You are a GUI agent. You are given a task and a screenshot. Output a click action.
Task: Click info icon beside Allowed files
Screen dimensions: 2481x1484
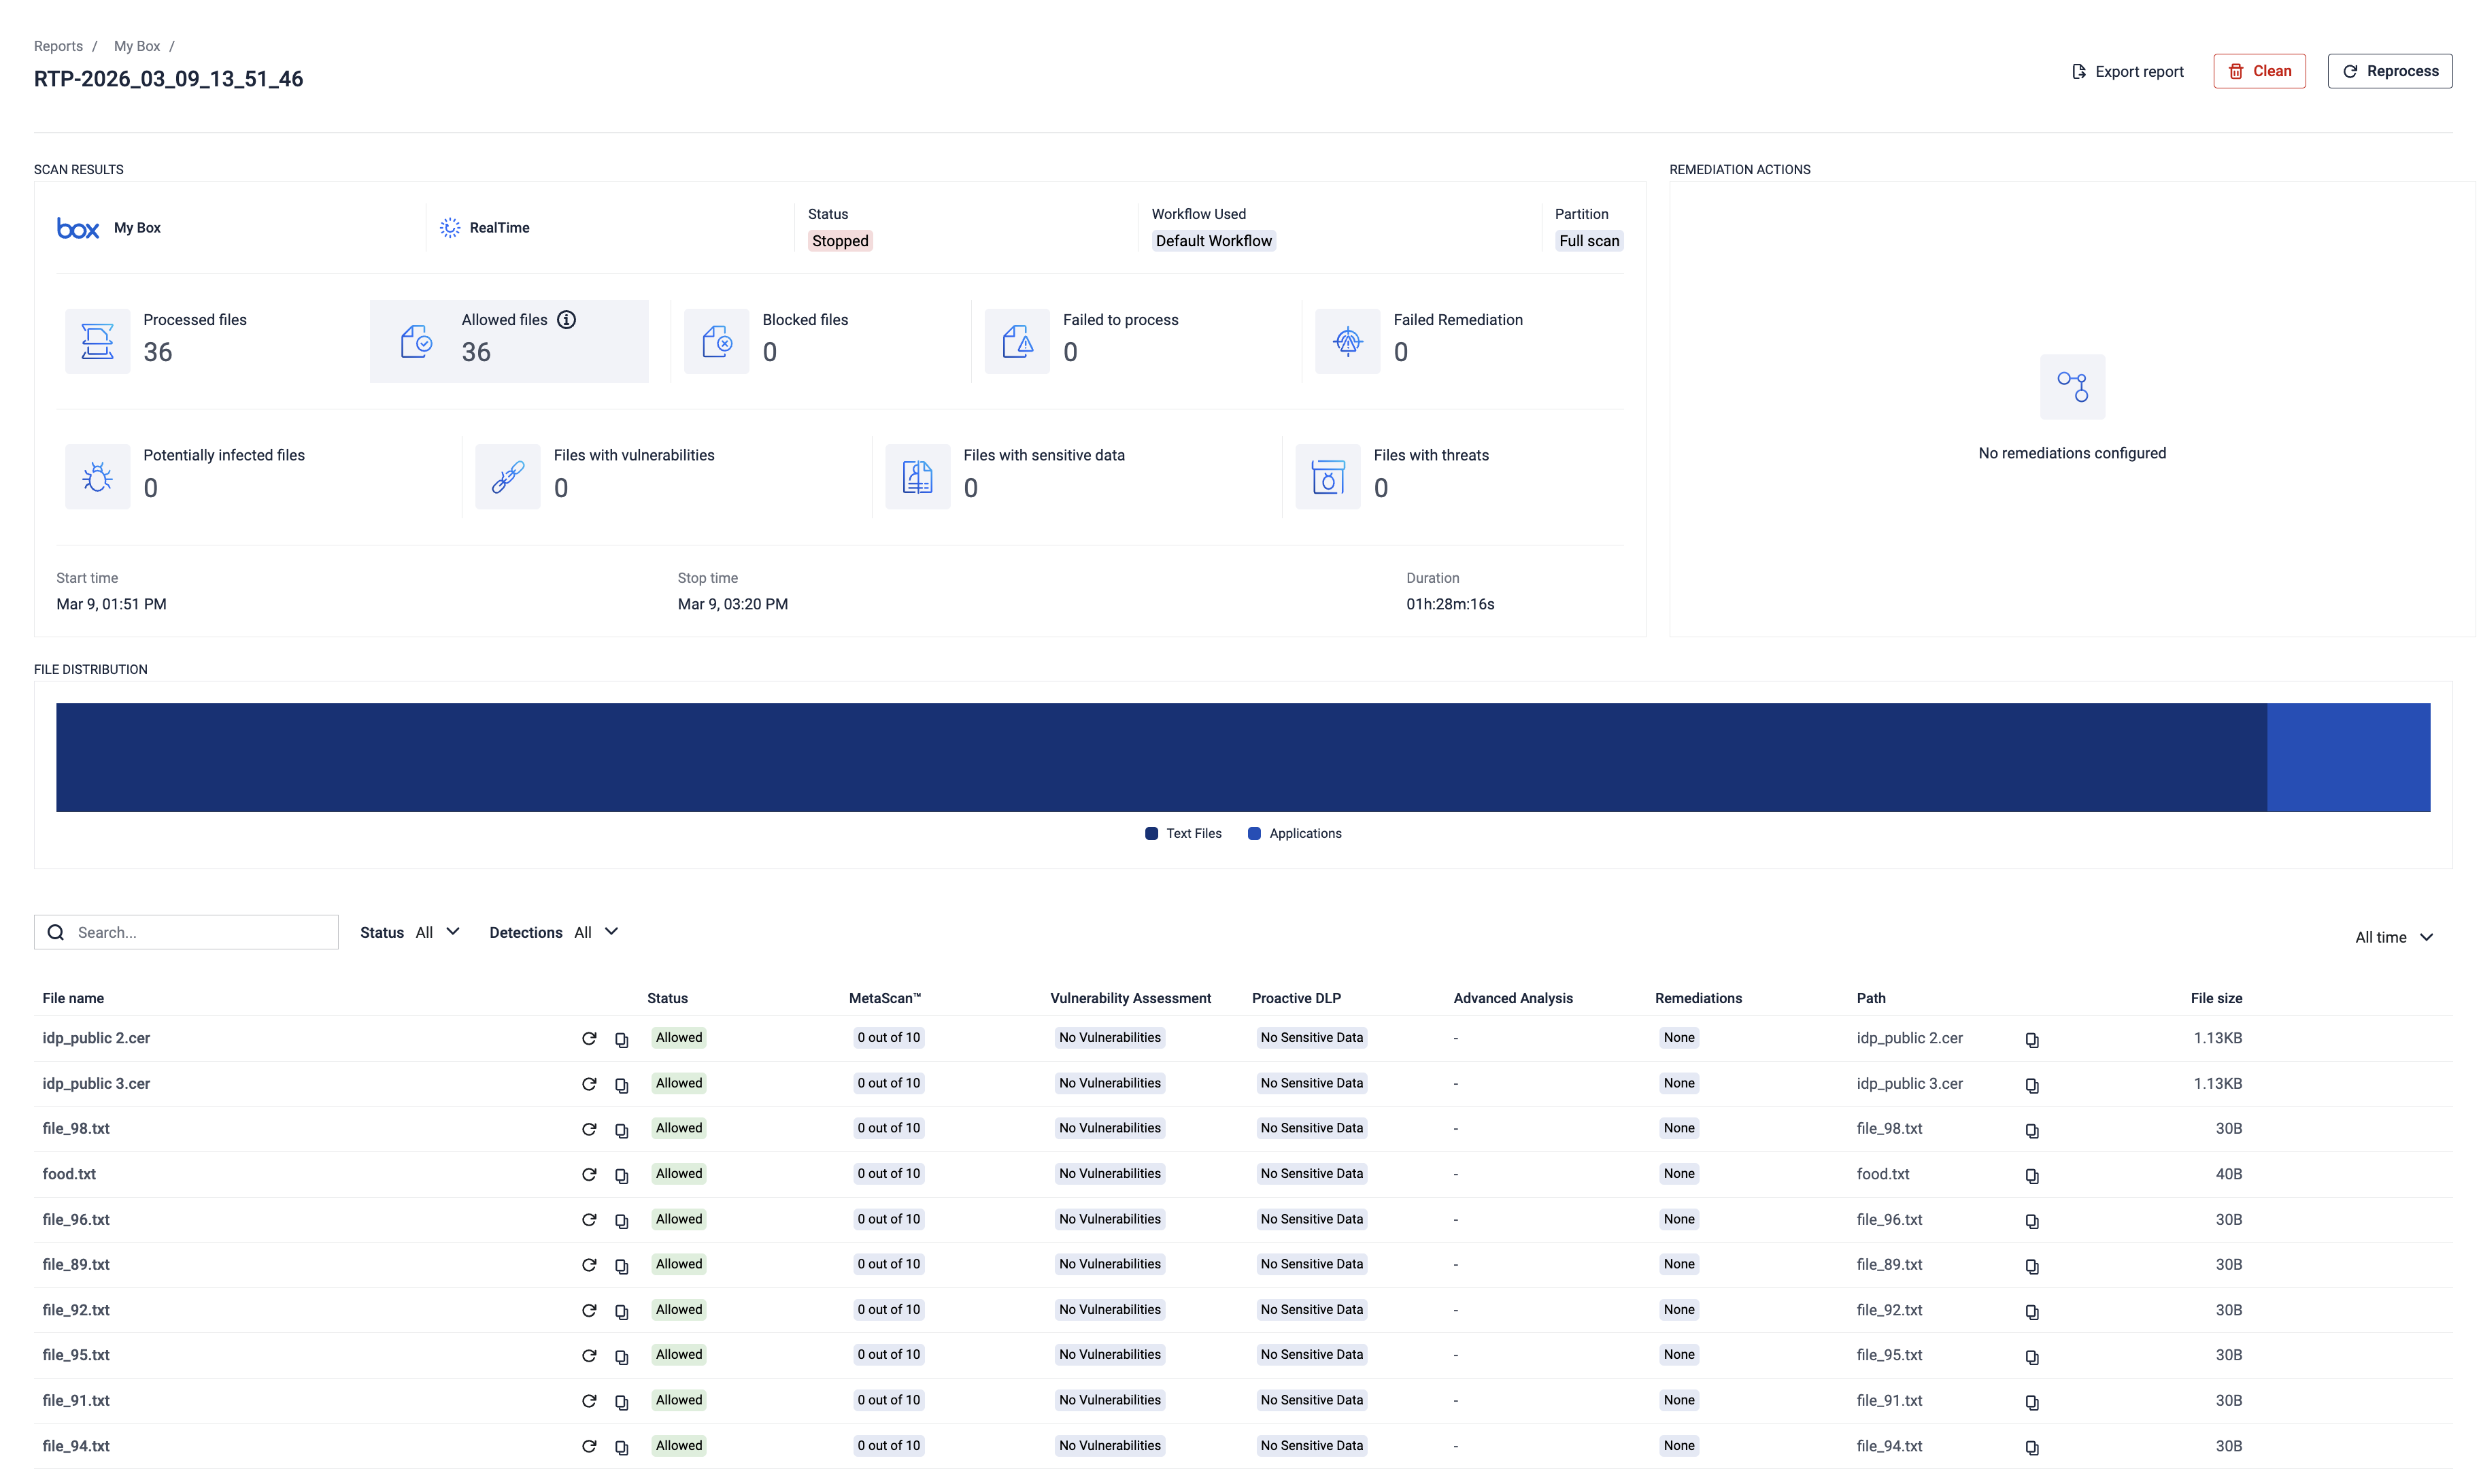(x=566, y=320)
